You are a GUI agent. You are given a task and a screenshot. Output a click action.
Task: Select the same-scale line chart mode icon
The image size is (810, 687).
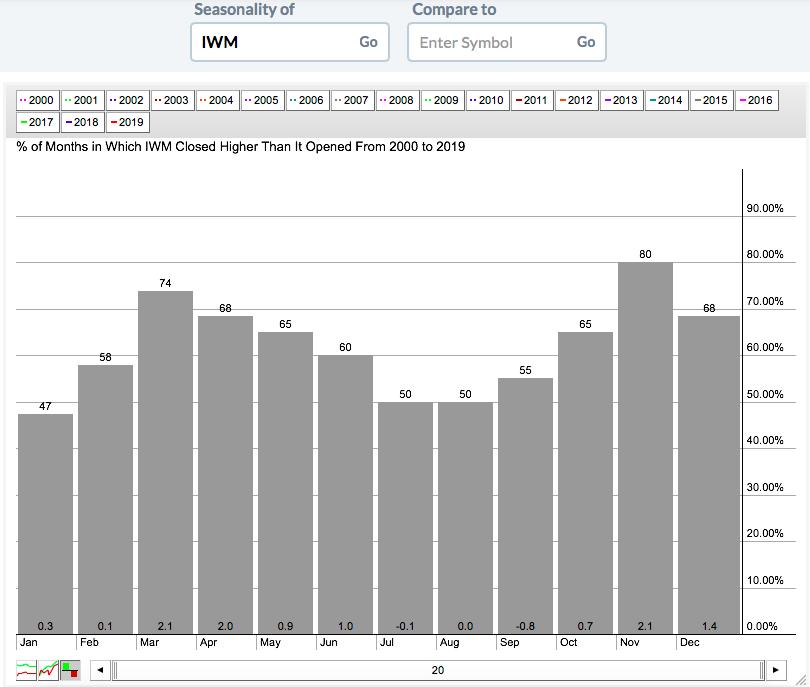click(x=49, y=670)
